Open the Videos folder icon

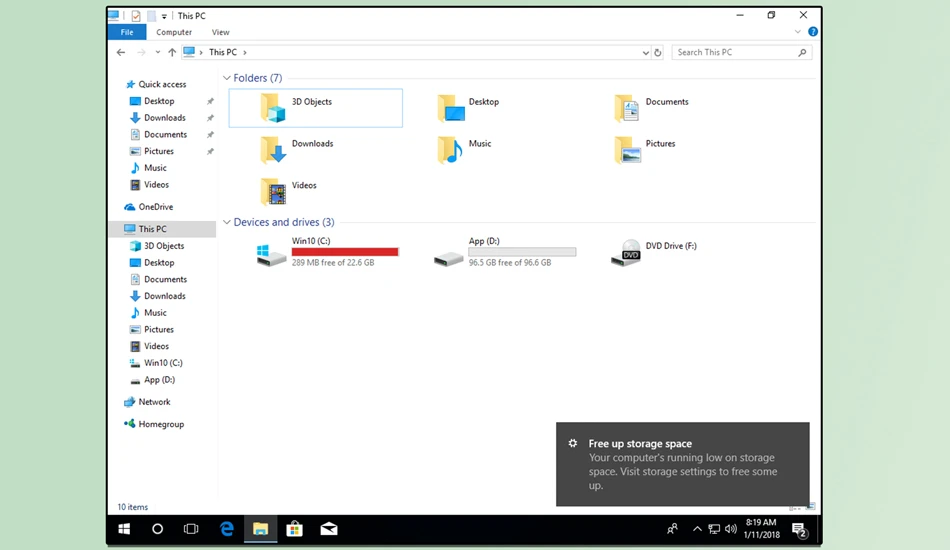273,192
